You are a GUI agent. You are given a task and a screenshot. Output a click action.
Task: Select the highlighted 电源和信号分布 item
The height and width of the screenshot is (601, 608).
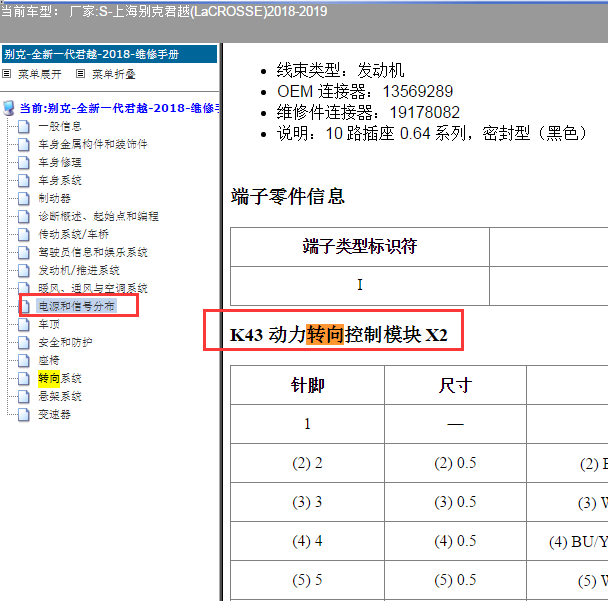(76, 306)
